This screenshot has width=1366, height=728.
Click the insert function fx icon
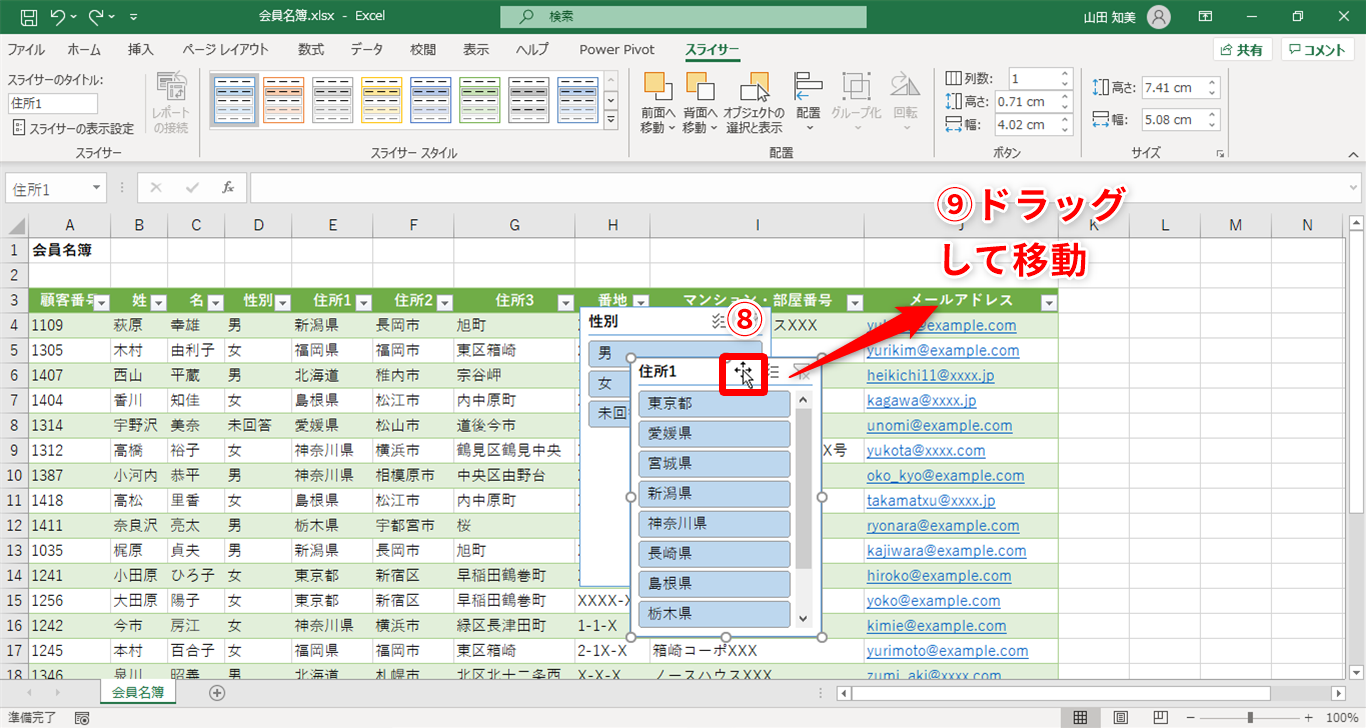(228, 188)
